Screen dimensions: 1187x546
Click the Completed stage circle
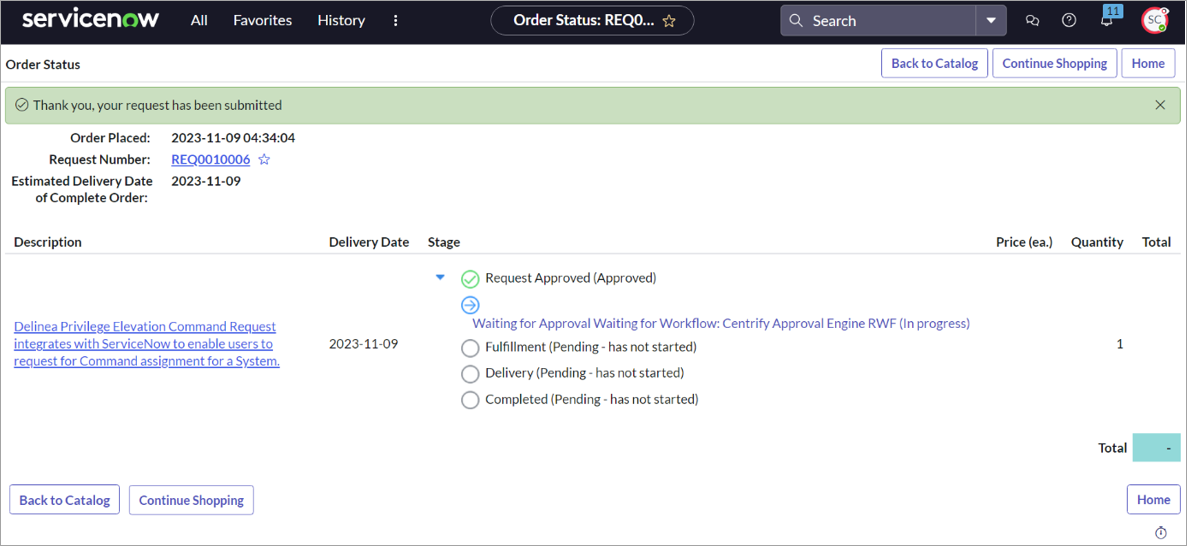tap(470, 400)
